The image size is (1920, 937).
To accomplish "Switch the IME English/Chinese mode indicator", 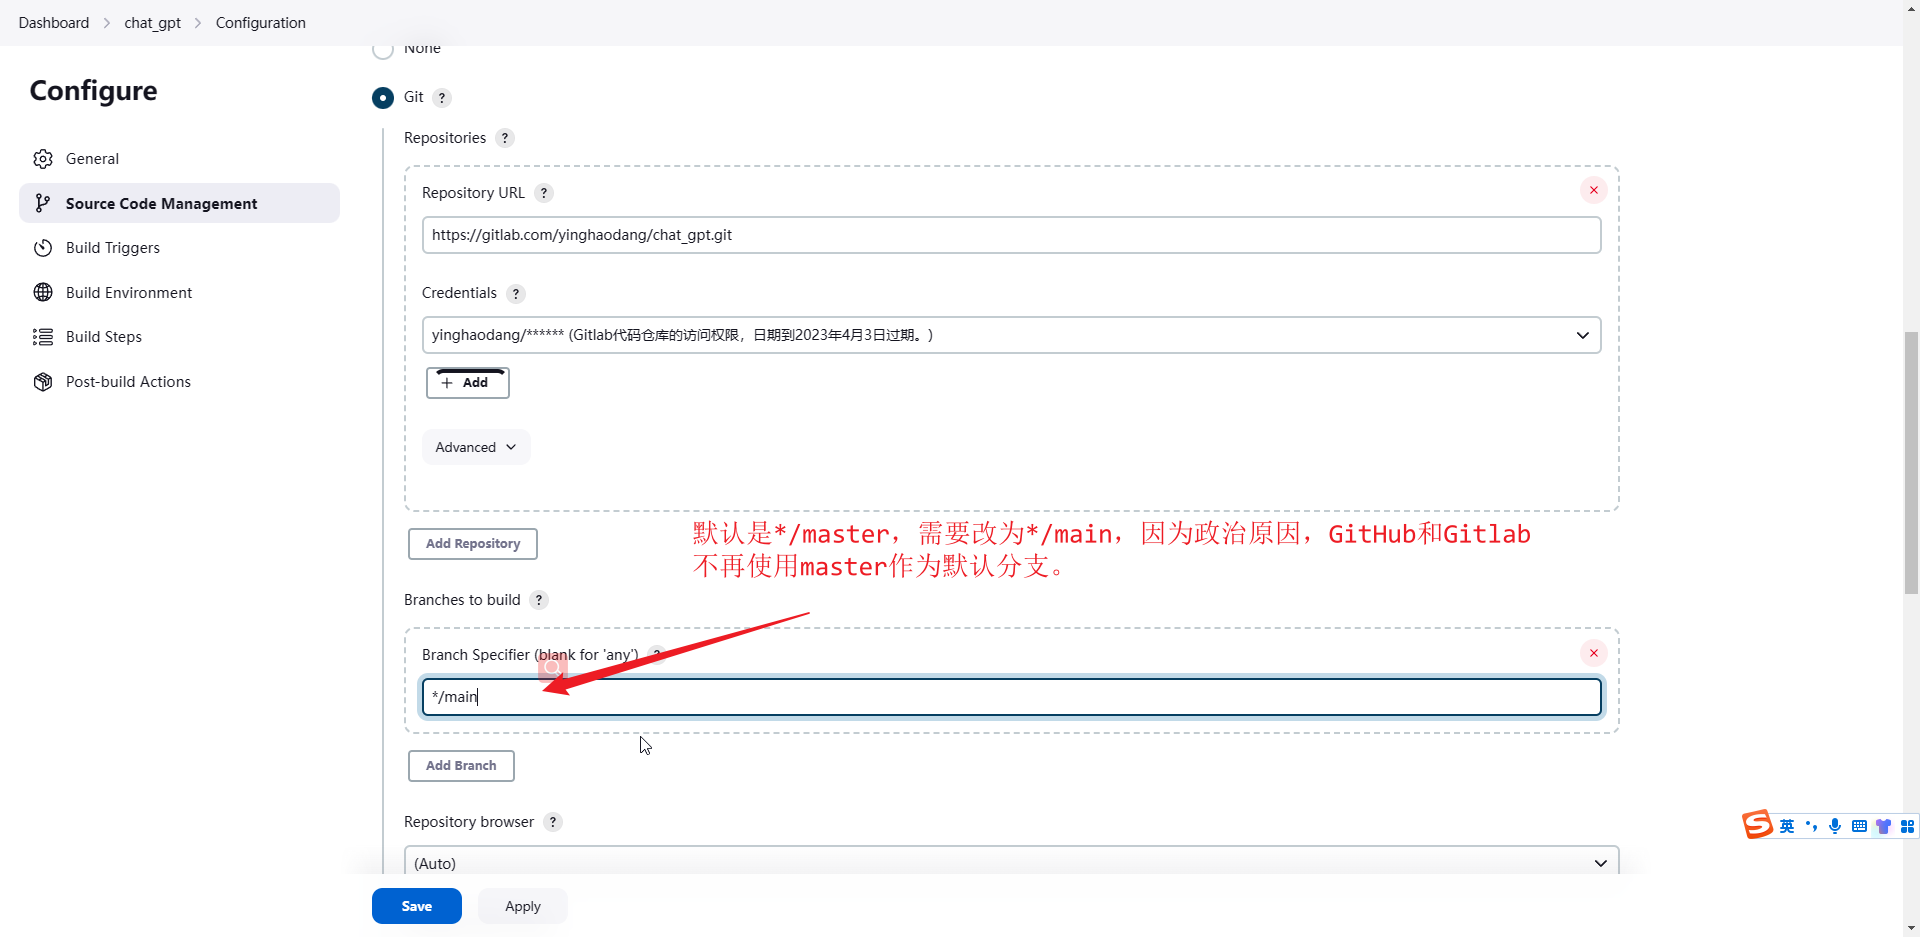I will click(1787, 826).
